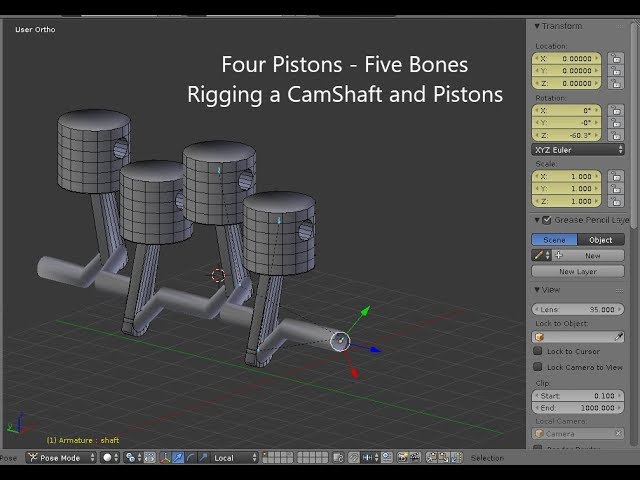
Task: Decrease Scale X with left arrow
Action: click(537, 176)
